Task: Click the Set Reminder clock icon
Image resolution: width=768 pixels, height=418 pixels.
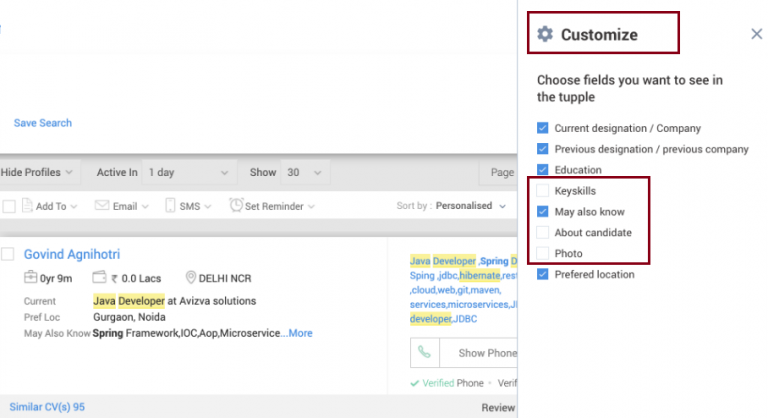Action: pos(236,206)
